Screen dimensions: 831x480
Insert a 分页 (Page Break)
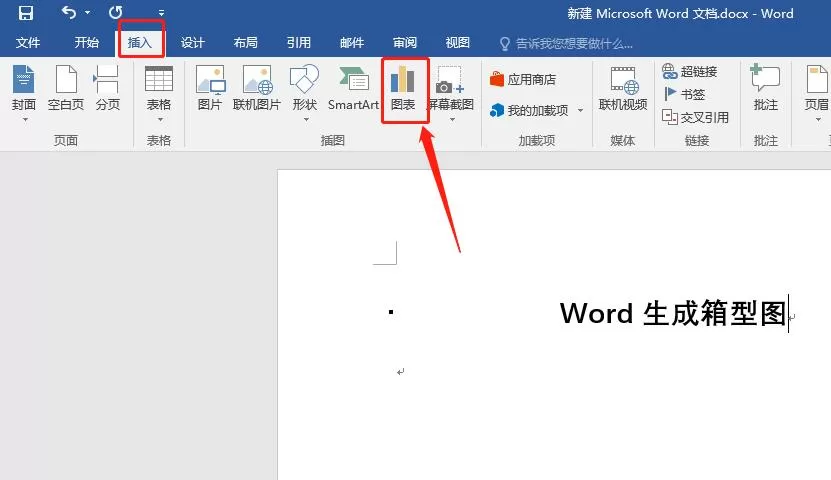pos(108,88)
